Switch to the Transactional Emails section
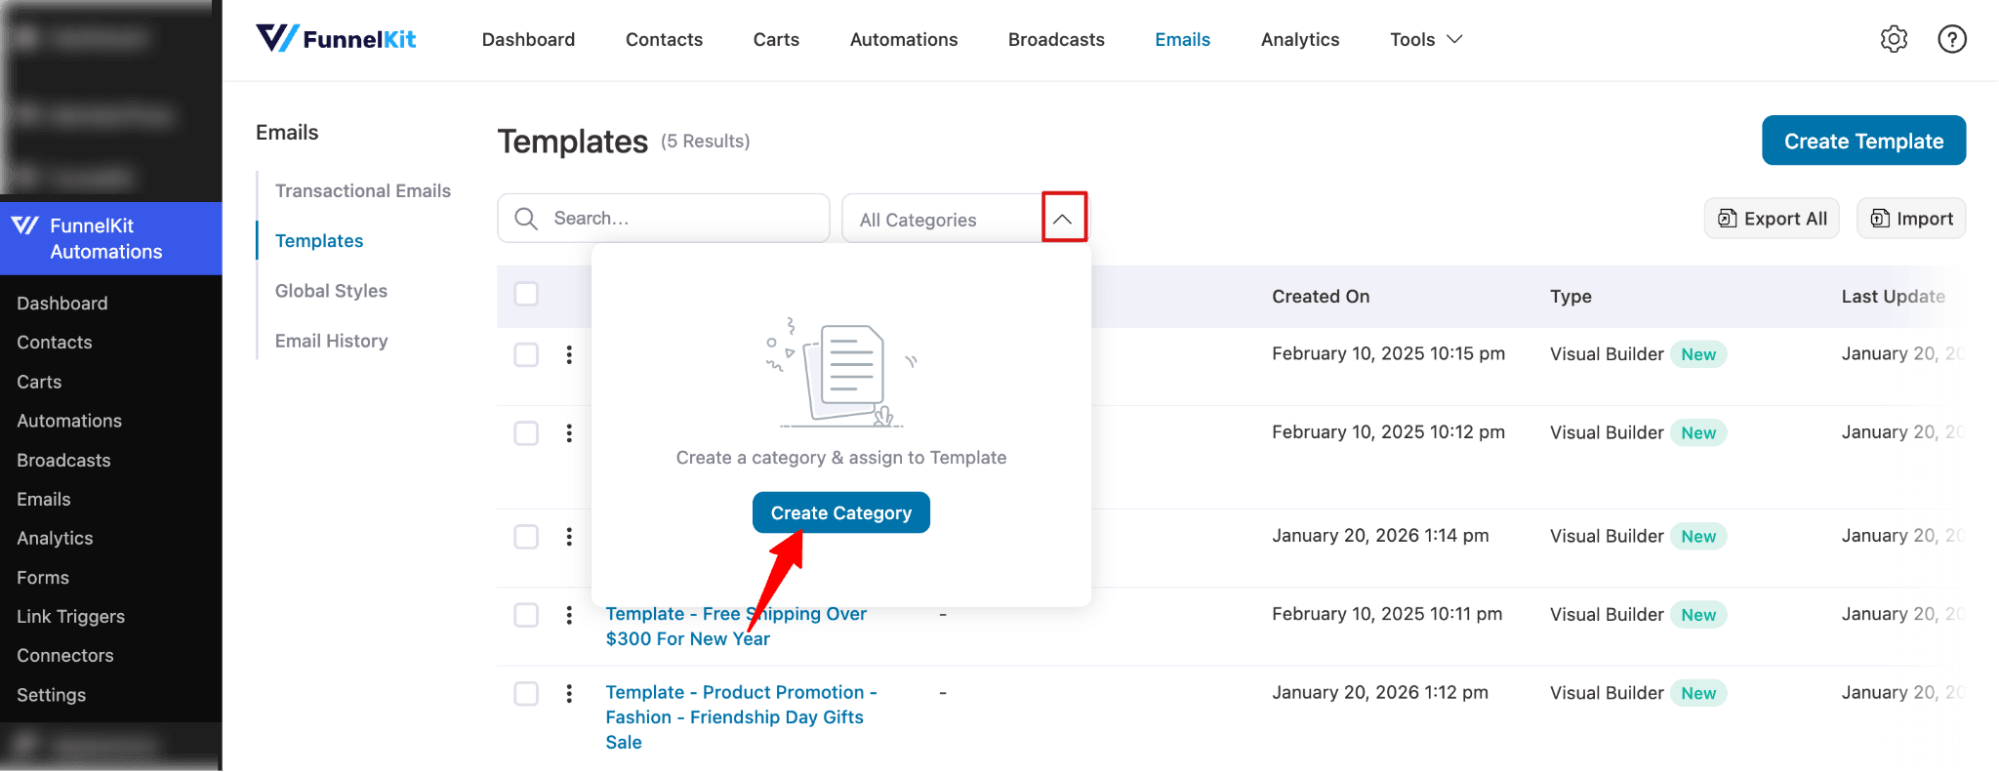This screenshot has width=1999, height=772. (x=363, y=190)
